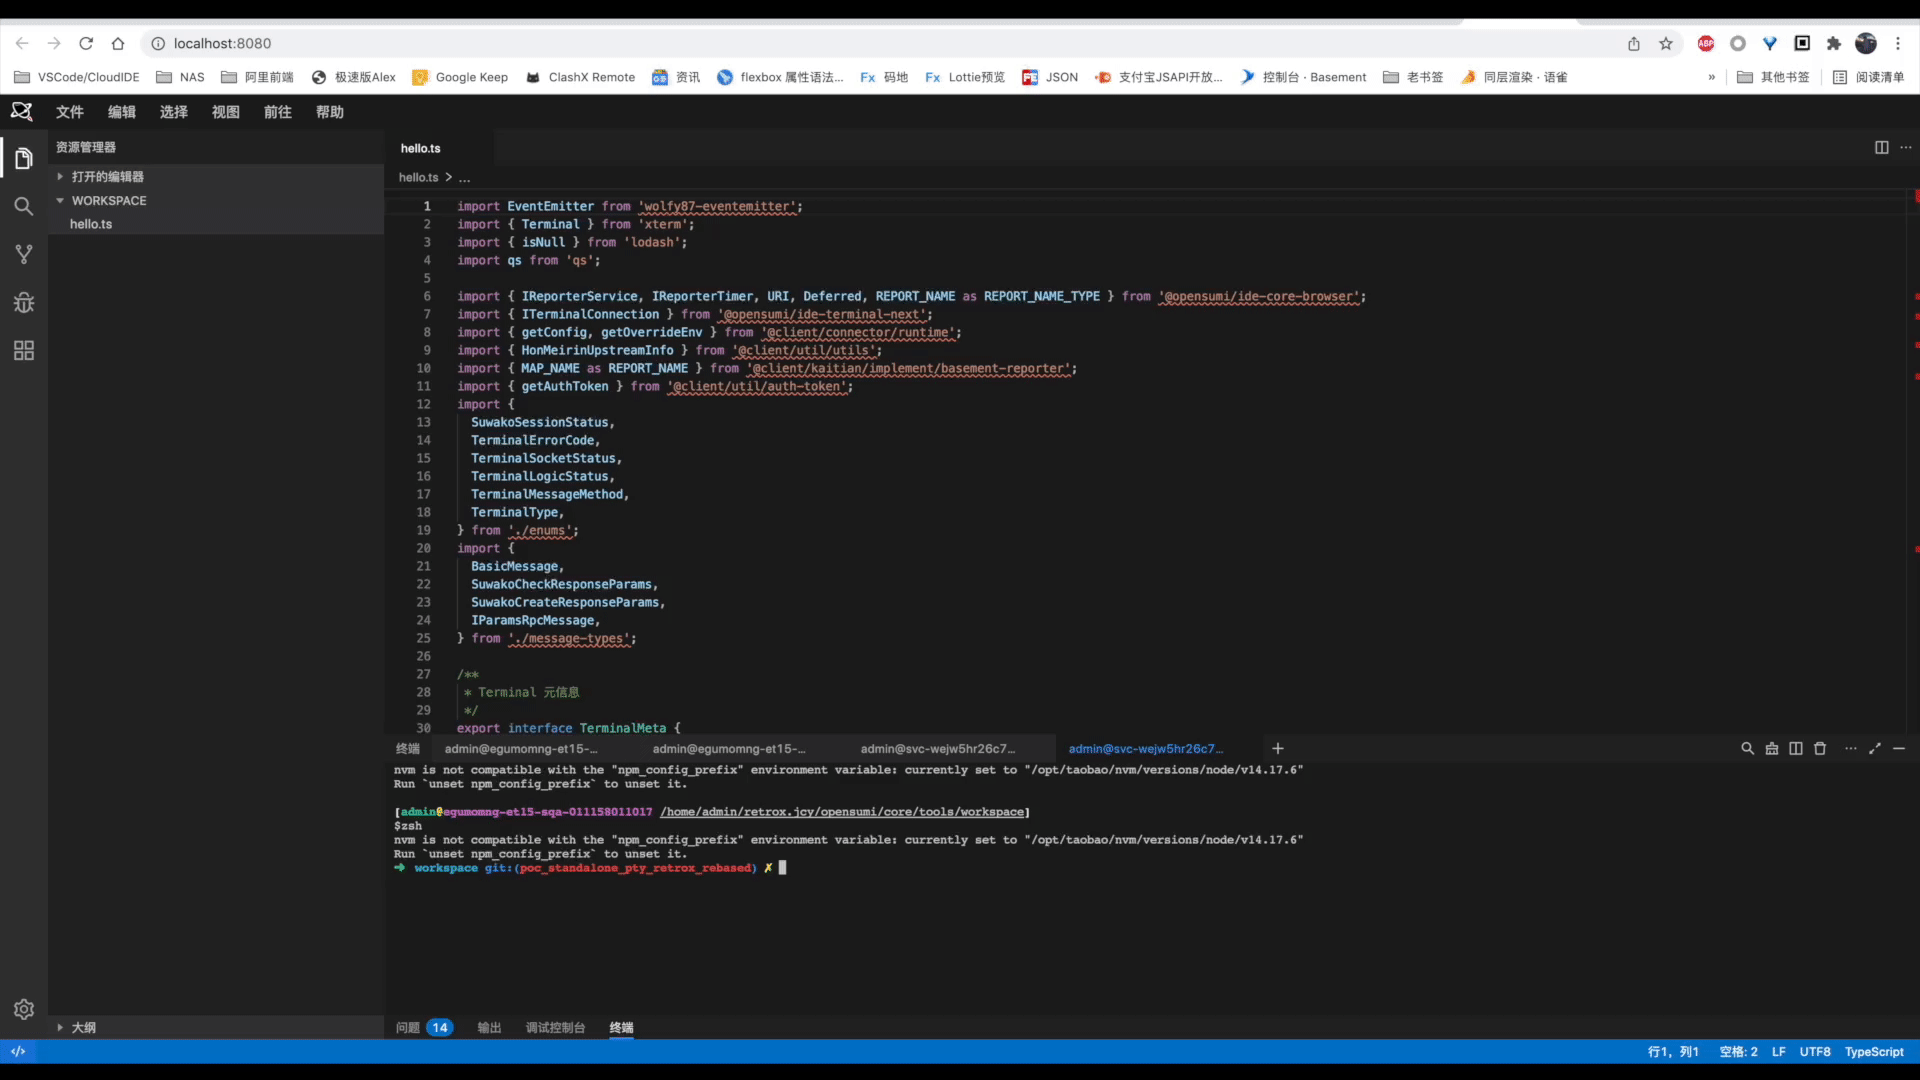Expand the 打开的编辑器 section
1920x1080 pixels.
(107, 176)
